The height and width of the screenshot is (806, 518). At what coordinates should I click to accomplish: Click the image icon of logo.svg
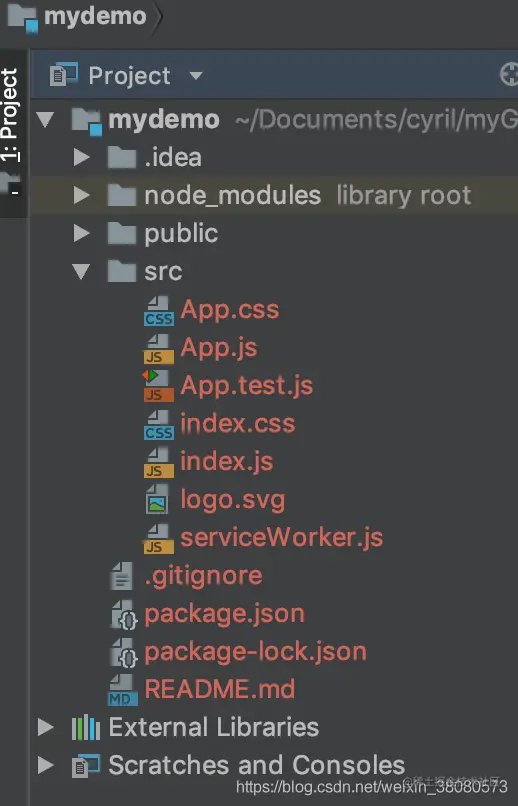click(157, 500)
